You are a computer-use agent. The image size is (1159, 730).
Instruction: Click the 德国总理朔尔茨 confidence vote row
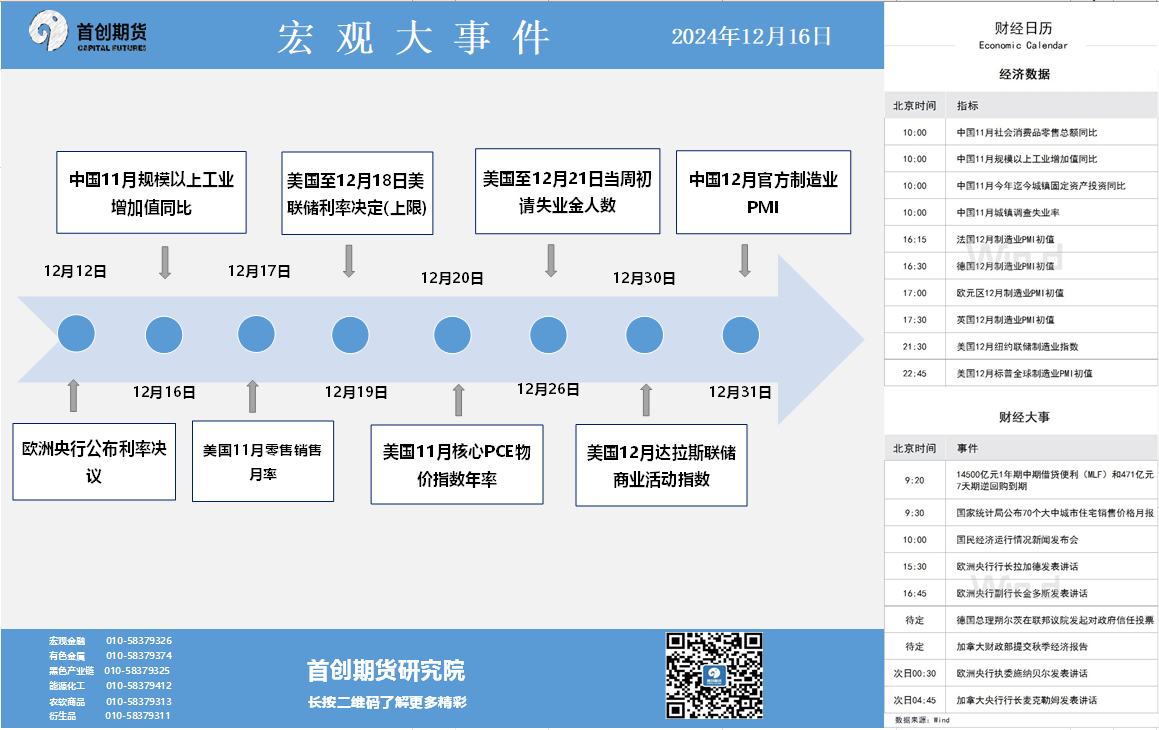(x=1021, y=620)
